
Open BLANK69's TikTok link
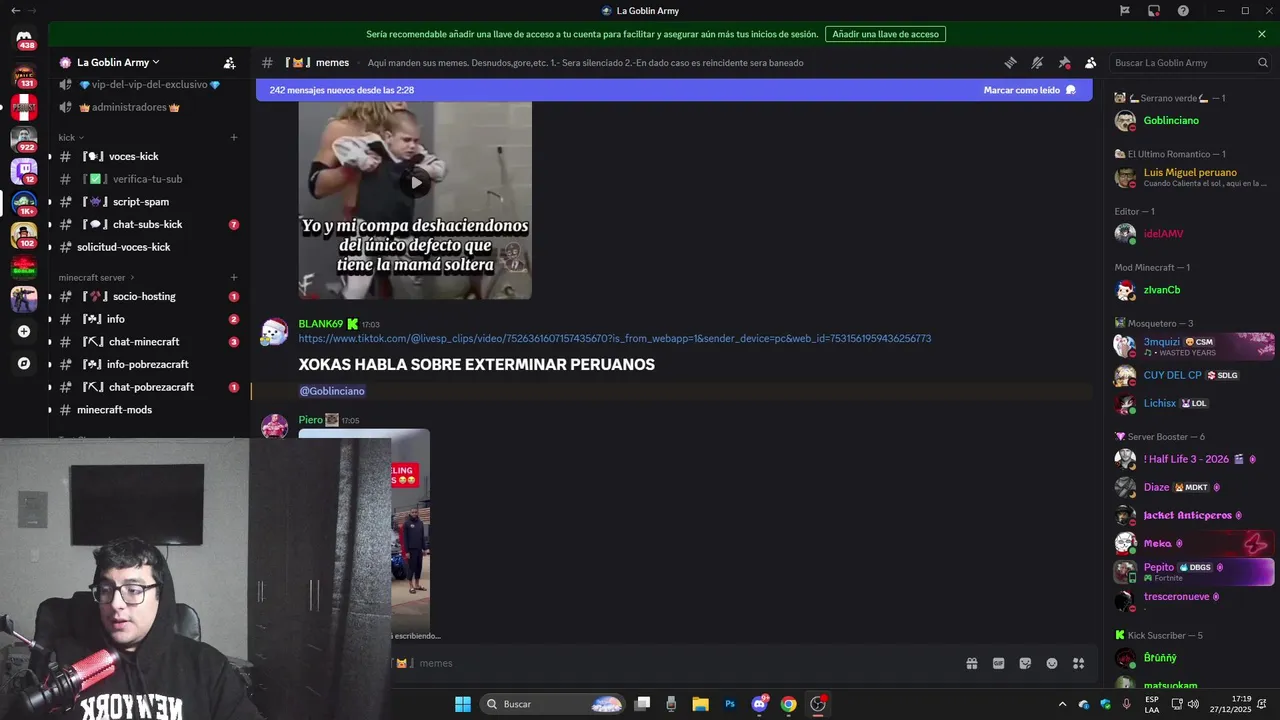click(x=615, y=339)
